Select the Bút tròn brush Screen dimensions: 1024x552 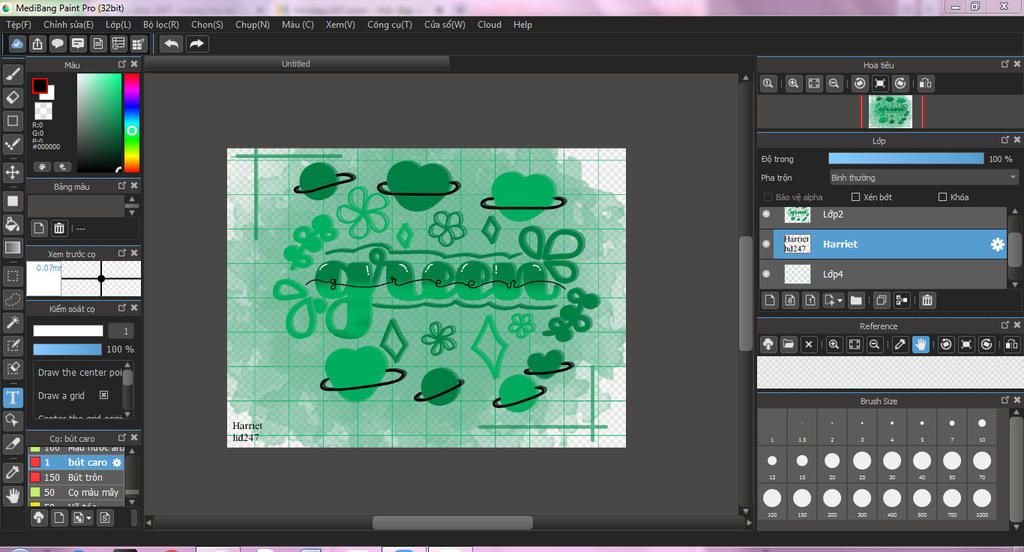click(x=75, y=478)
